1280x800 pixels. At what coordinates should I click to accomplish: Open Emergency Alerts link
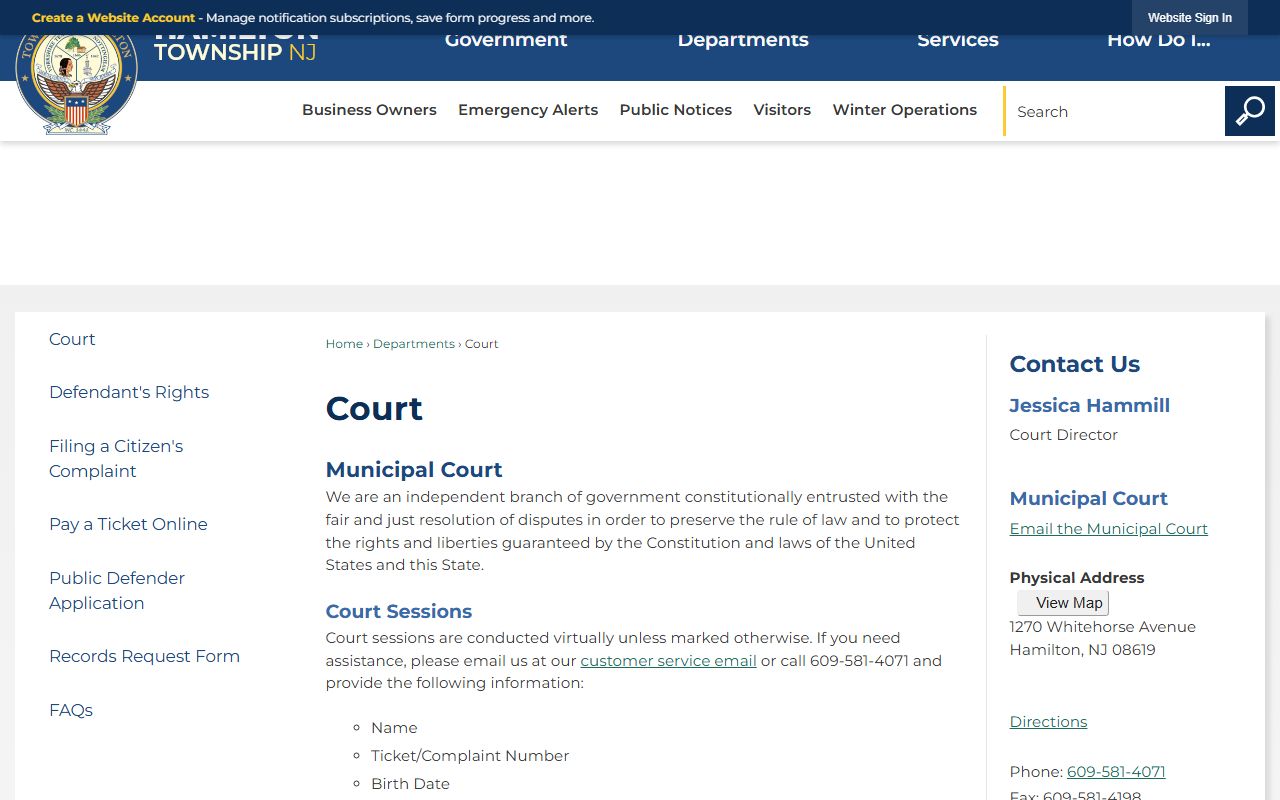pyautogui.click(x=528, y=110)
